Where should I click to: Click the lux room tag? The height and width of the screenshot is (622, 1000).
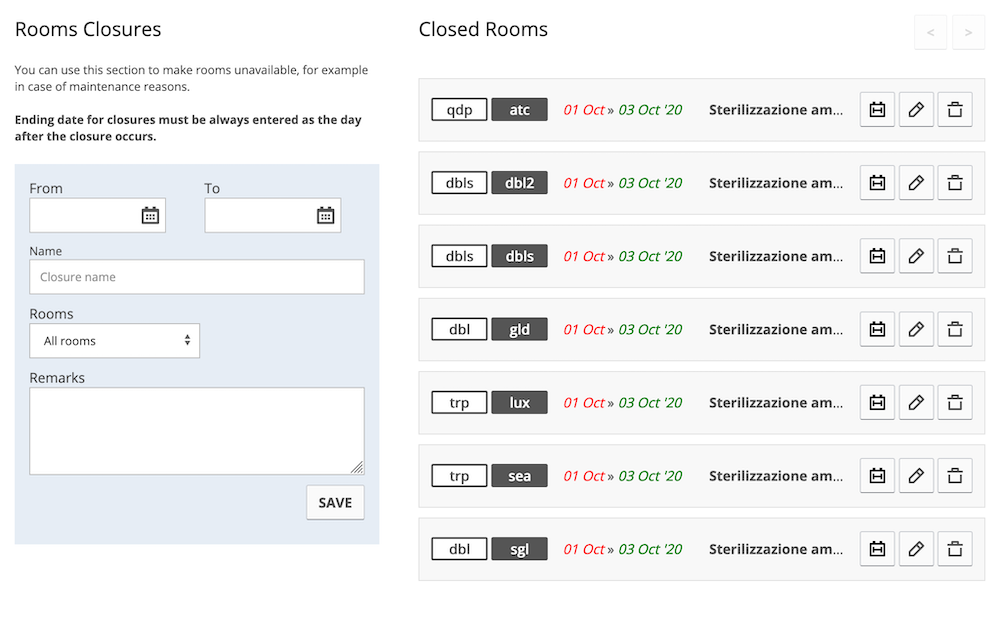[519, 402]
